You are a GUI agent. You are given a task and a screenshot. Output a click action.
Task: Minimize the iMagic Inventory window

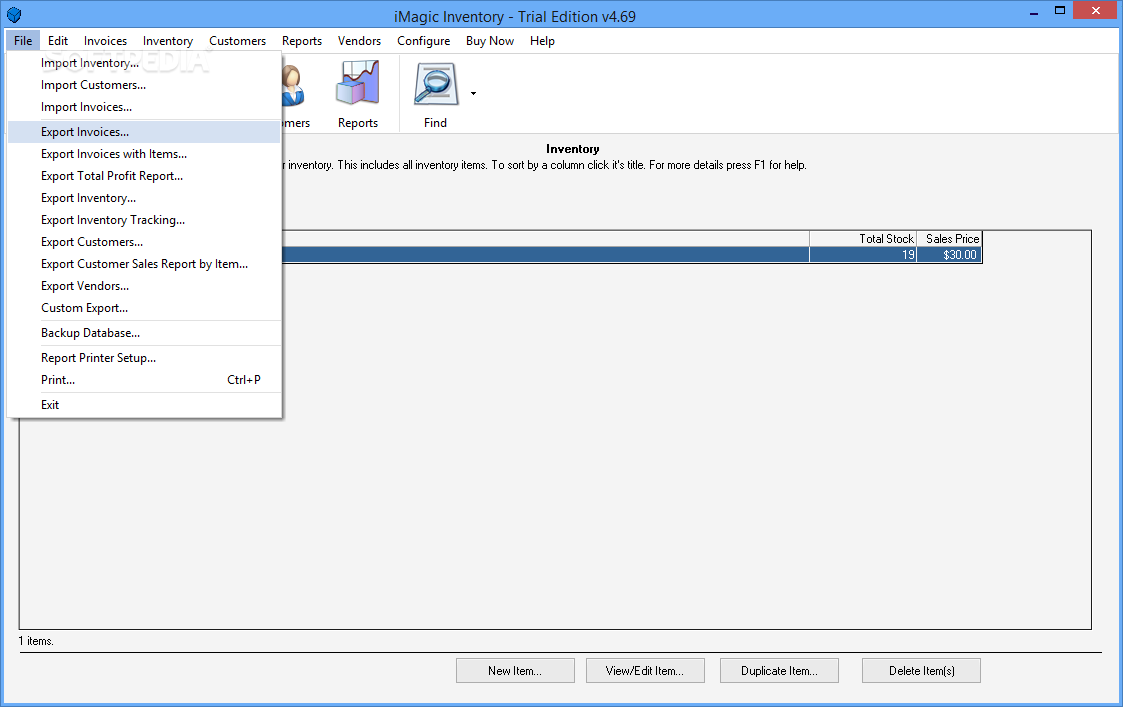coord(1034,13)
